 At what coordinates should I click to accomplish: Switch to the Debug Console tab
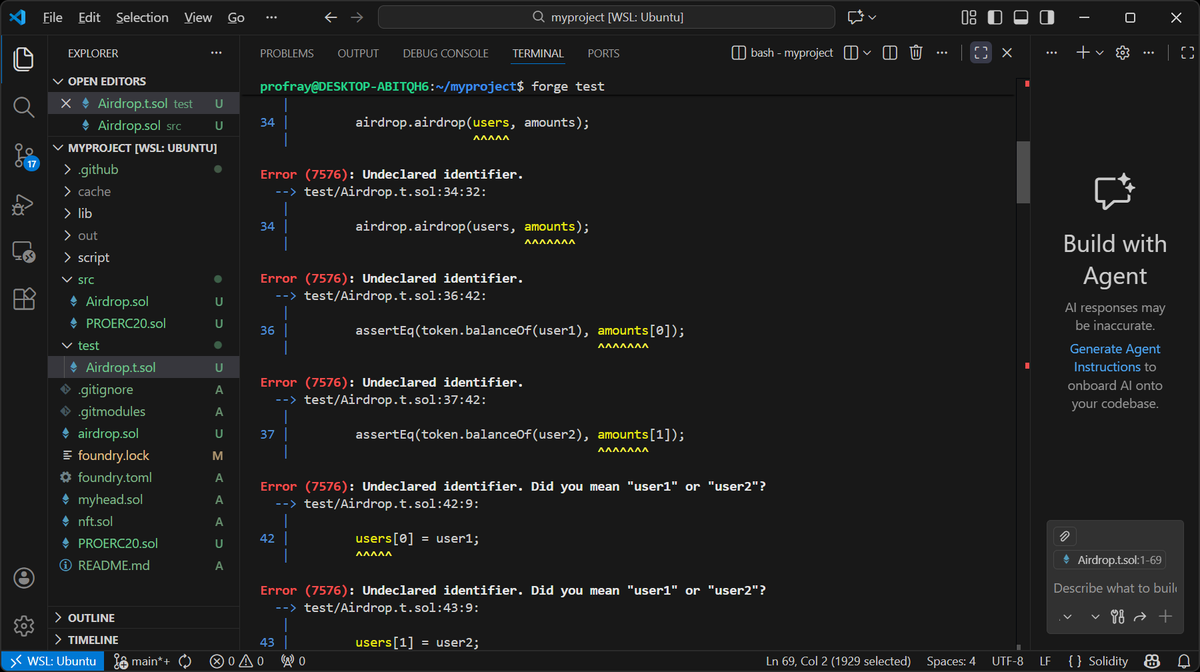click(x=446, y=53)
